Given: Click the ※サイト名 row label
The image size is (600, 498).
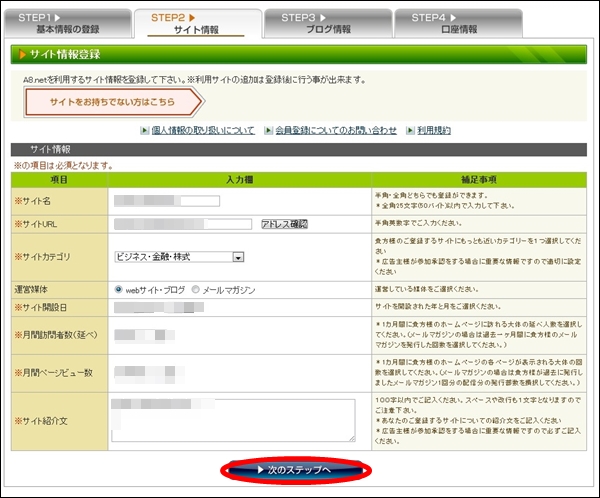Looking at the screenshot, I should tap(33, 201).
